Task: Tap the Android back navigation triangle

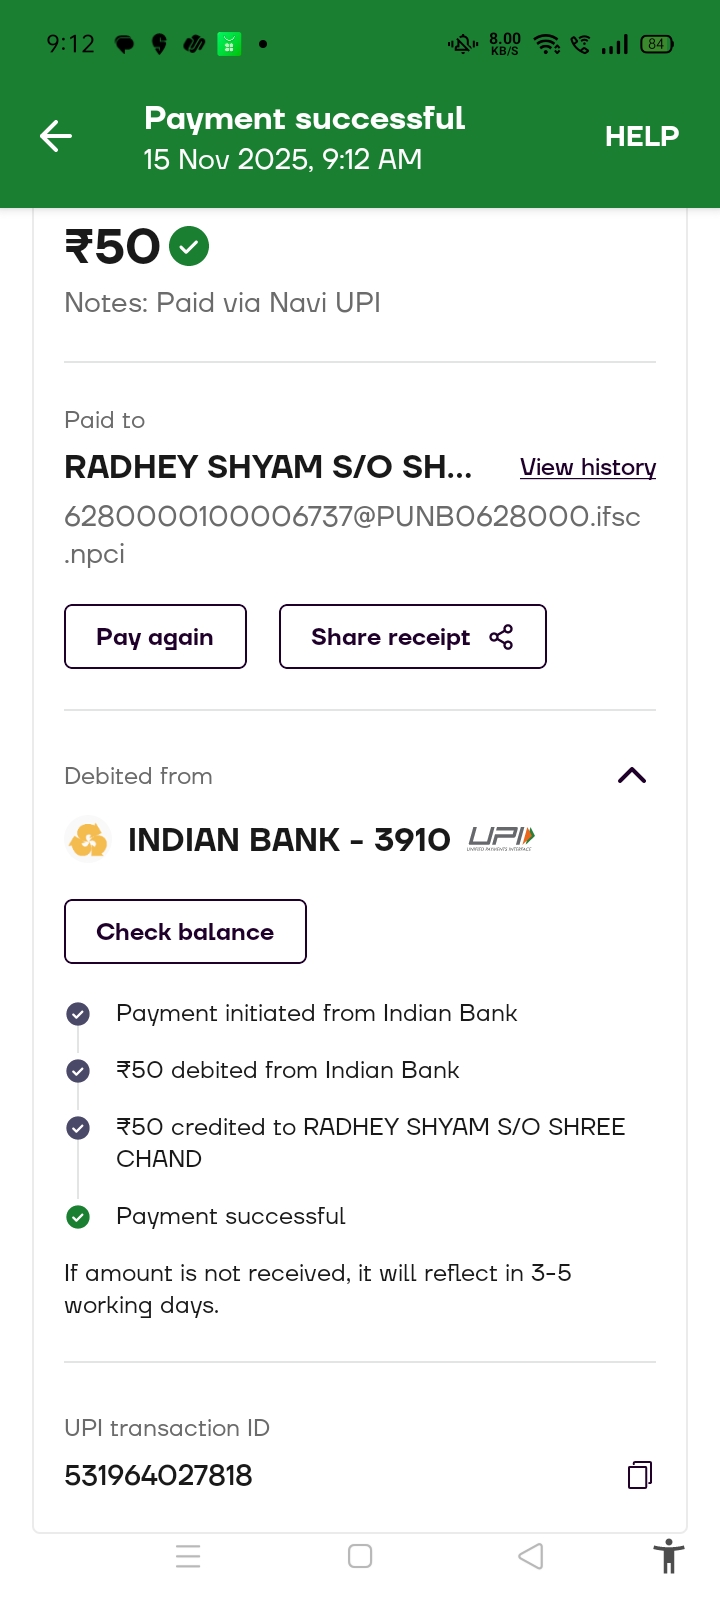Action: tap(531, 1556)
